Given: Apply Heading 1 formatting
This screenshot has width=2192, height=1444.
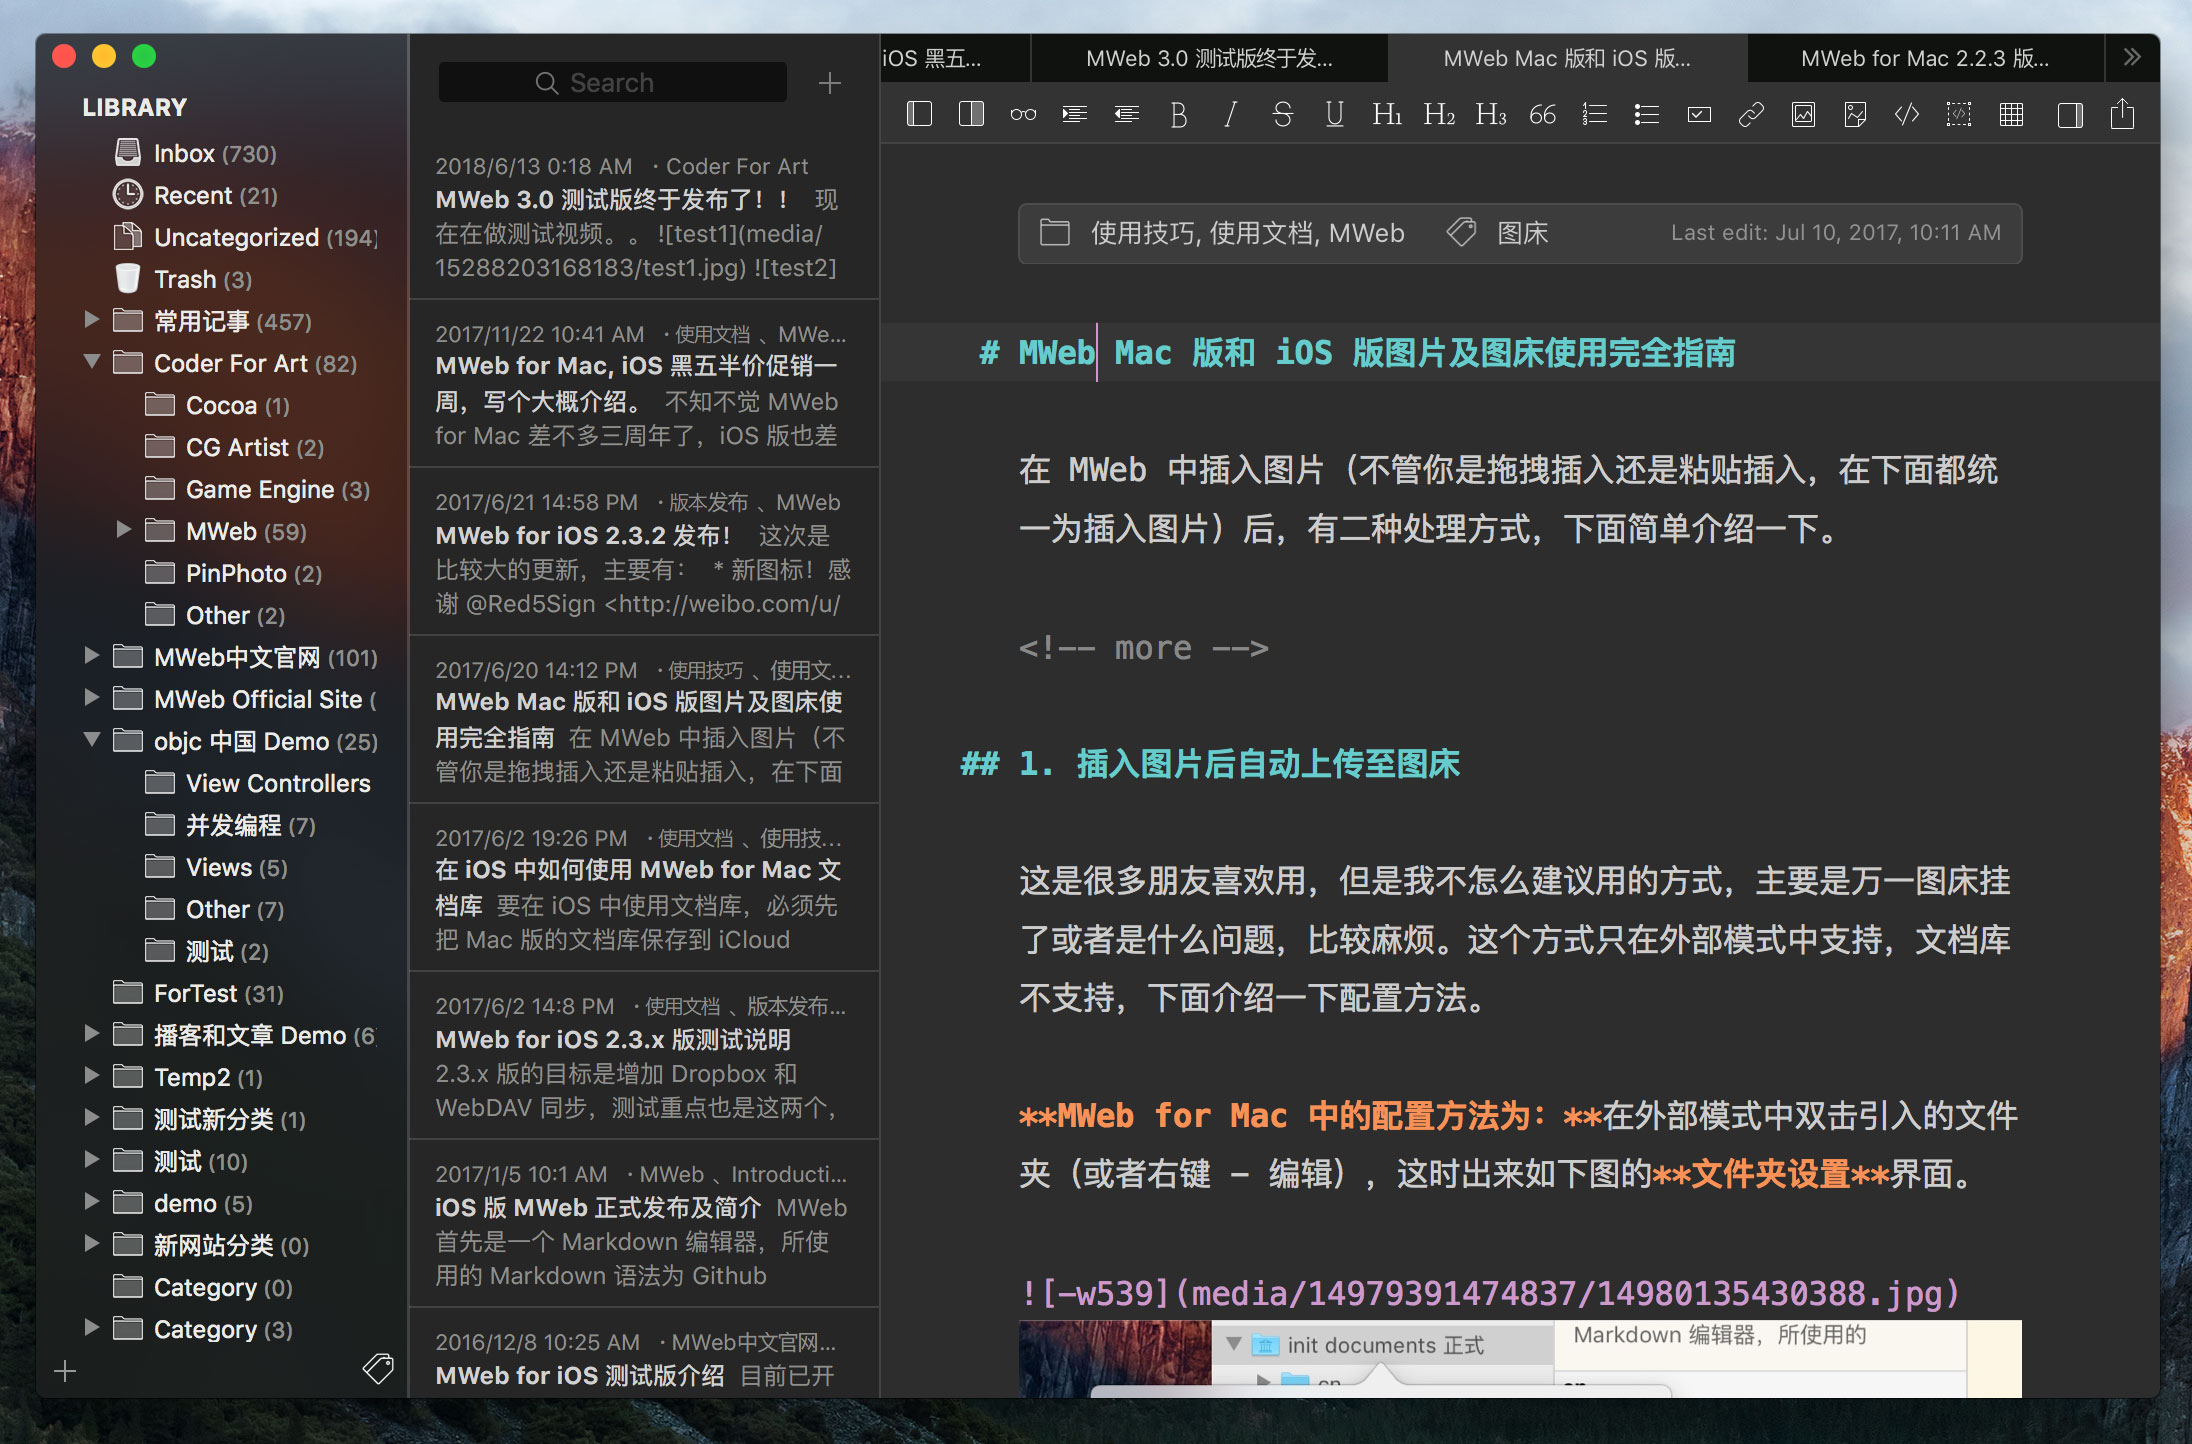Looking at the screenshot, I should click(1387, 114).
